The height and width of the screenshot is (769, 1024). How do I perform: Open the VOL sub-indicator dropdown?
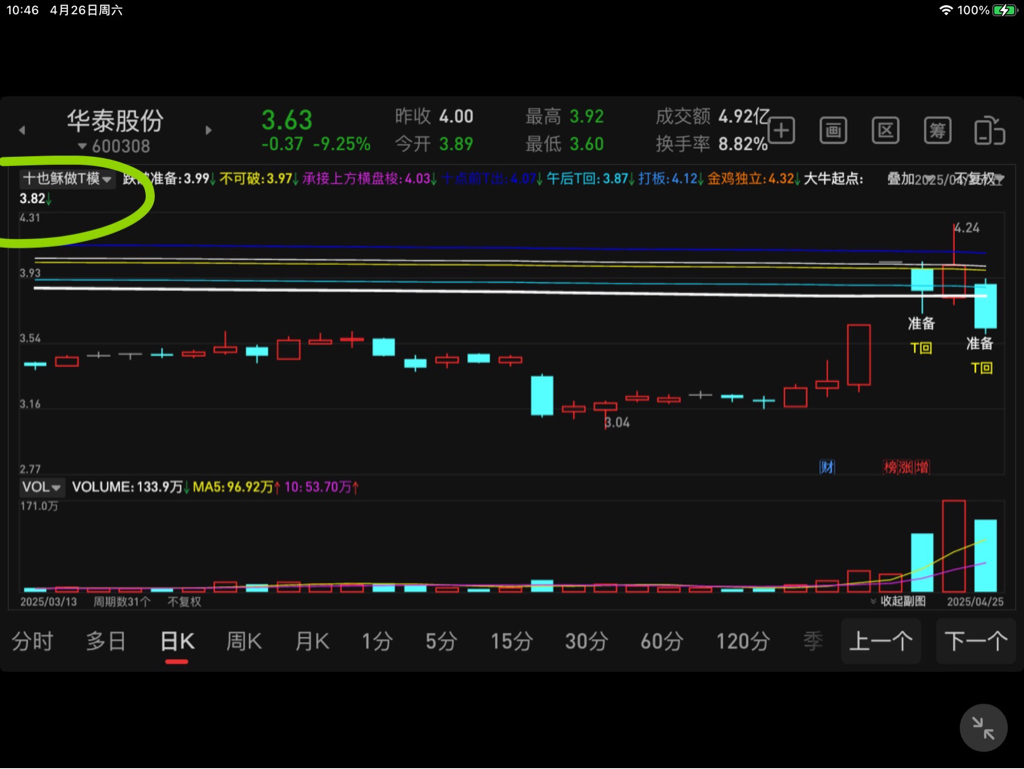pos(41,487)
